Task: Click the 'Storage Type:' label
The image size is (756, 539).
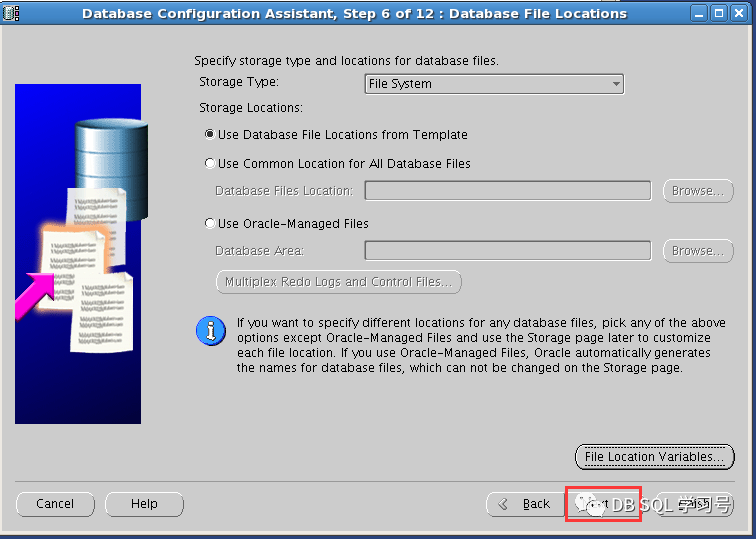Action: (239, 82)
